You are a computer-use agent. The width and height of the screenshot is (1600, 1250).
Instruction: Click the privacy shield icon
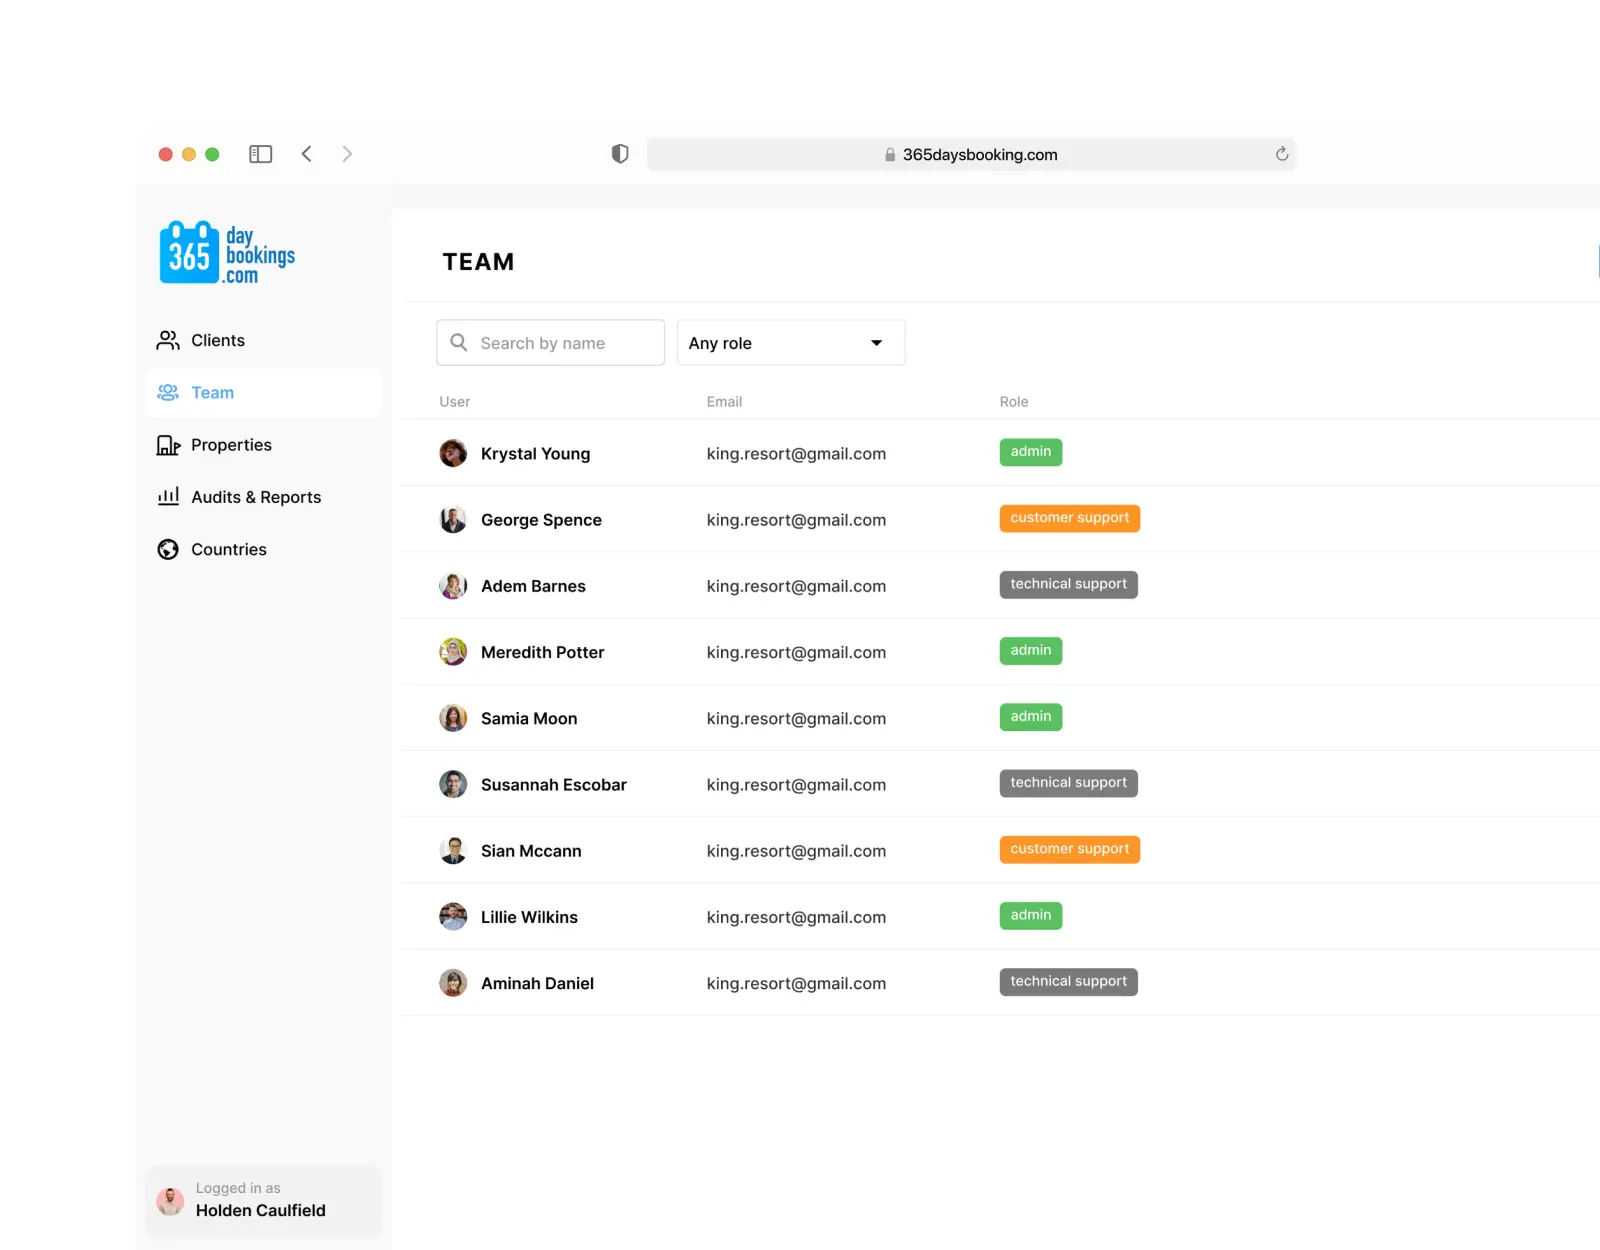click(x=620, y=154)
